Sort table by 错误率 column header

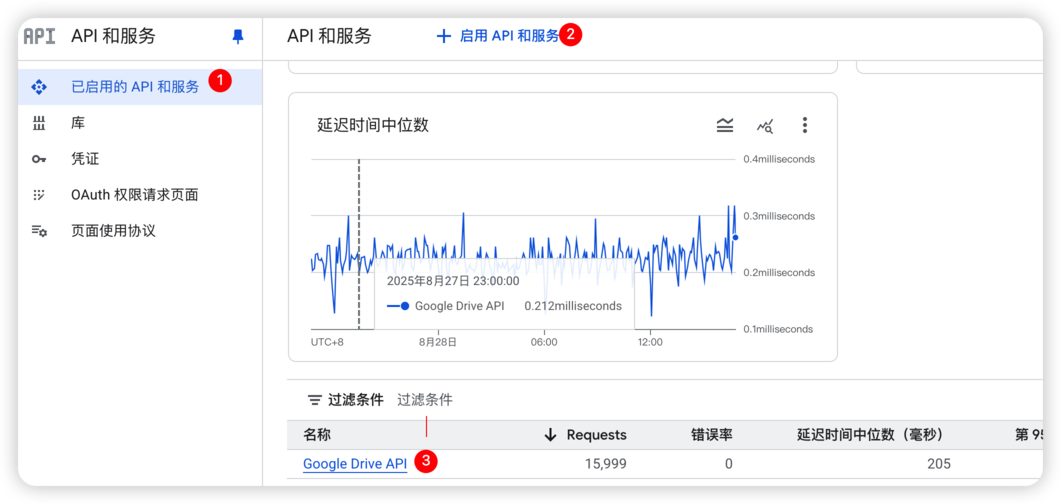[x=712, y=435]
